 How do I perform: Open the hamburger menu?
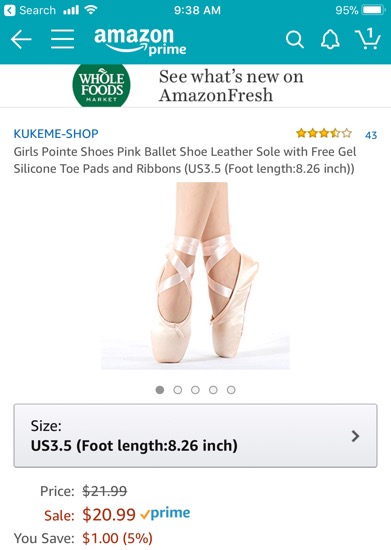[x=62, y=39]
